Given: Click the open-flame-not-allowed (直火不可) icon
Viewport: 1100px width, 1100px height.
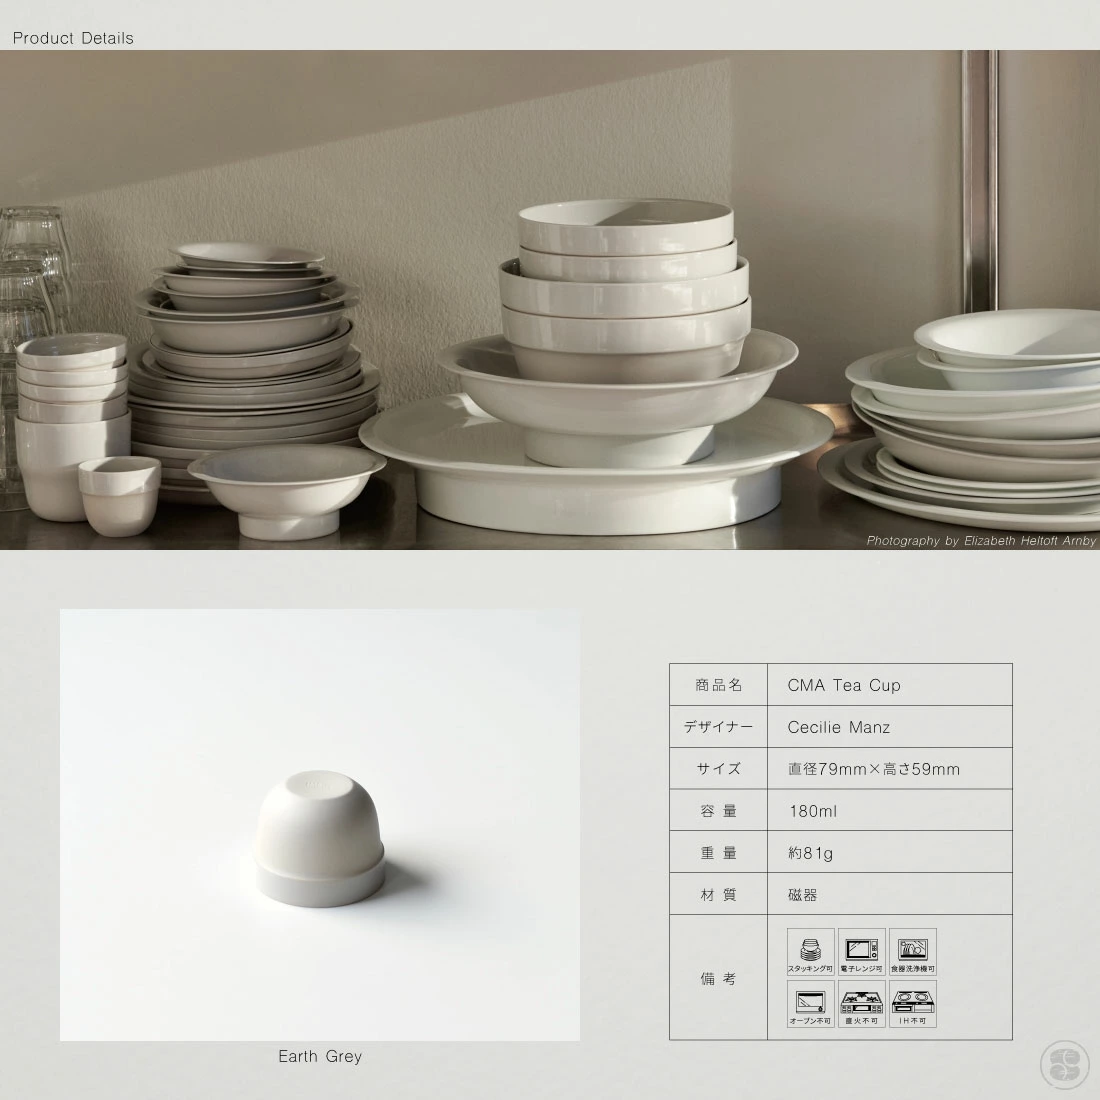Looking at the screenshot, I should (861, 1003).
